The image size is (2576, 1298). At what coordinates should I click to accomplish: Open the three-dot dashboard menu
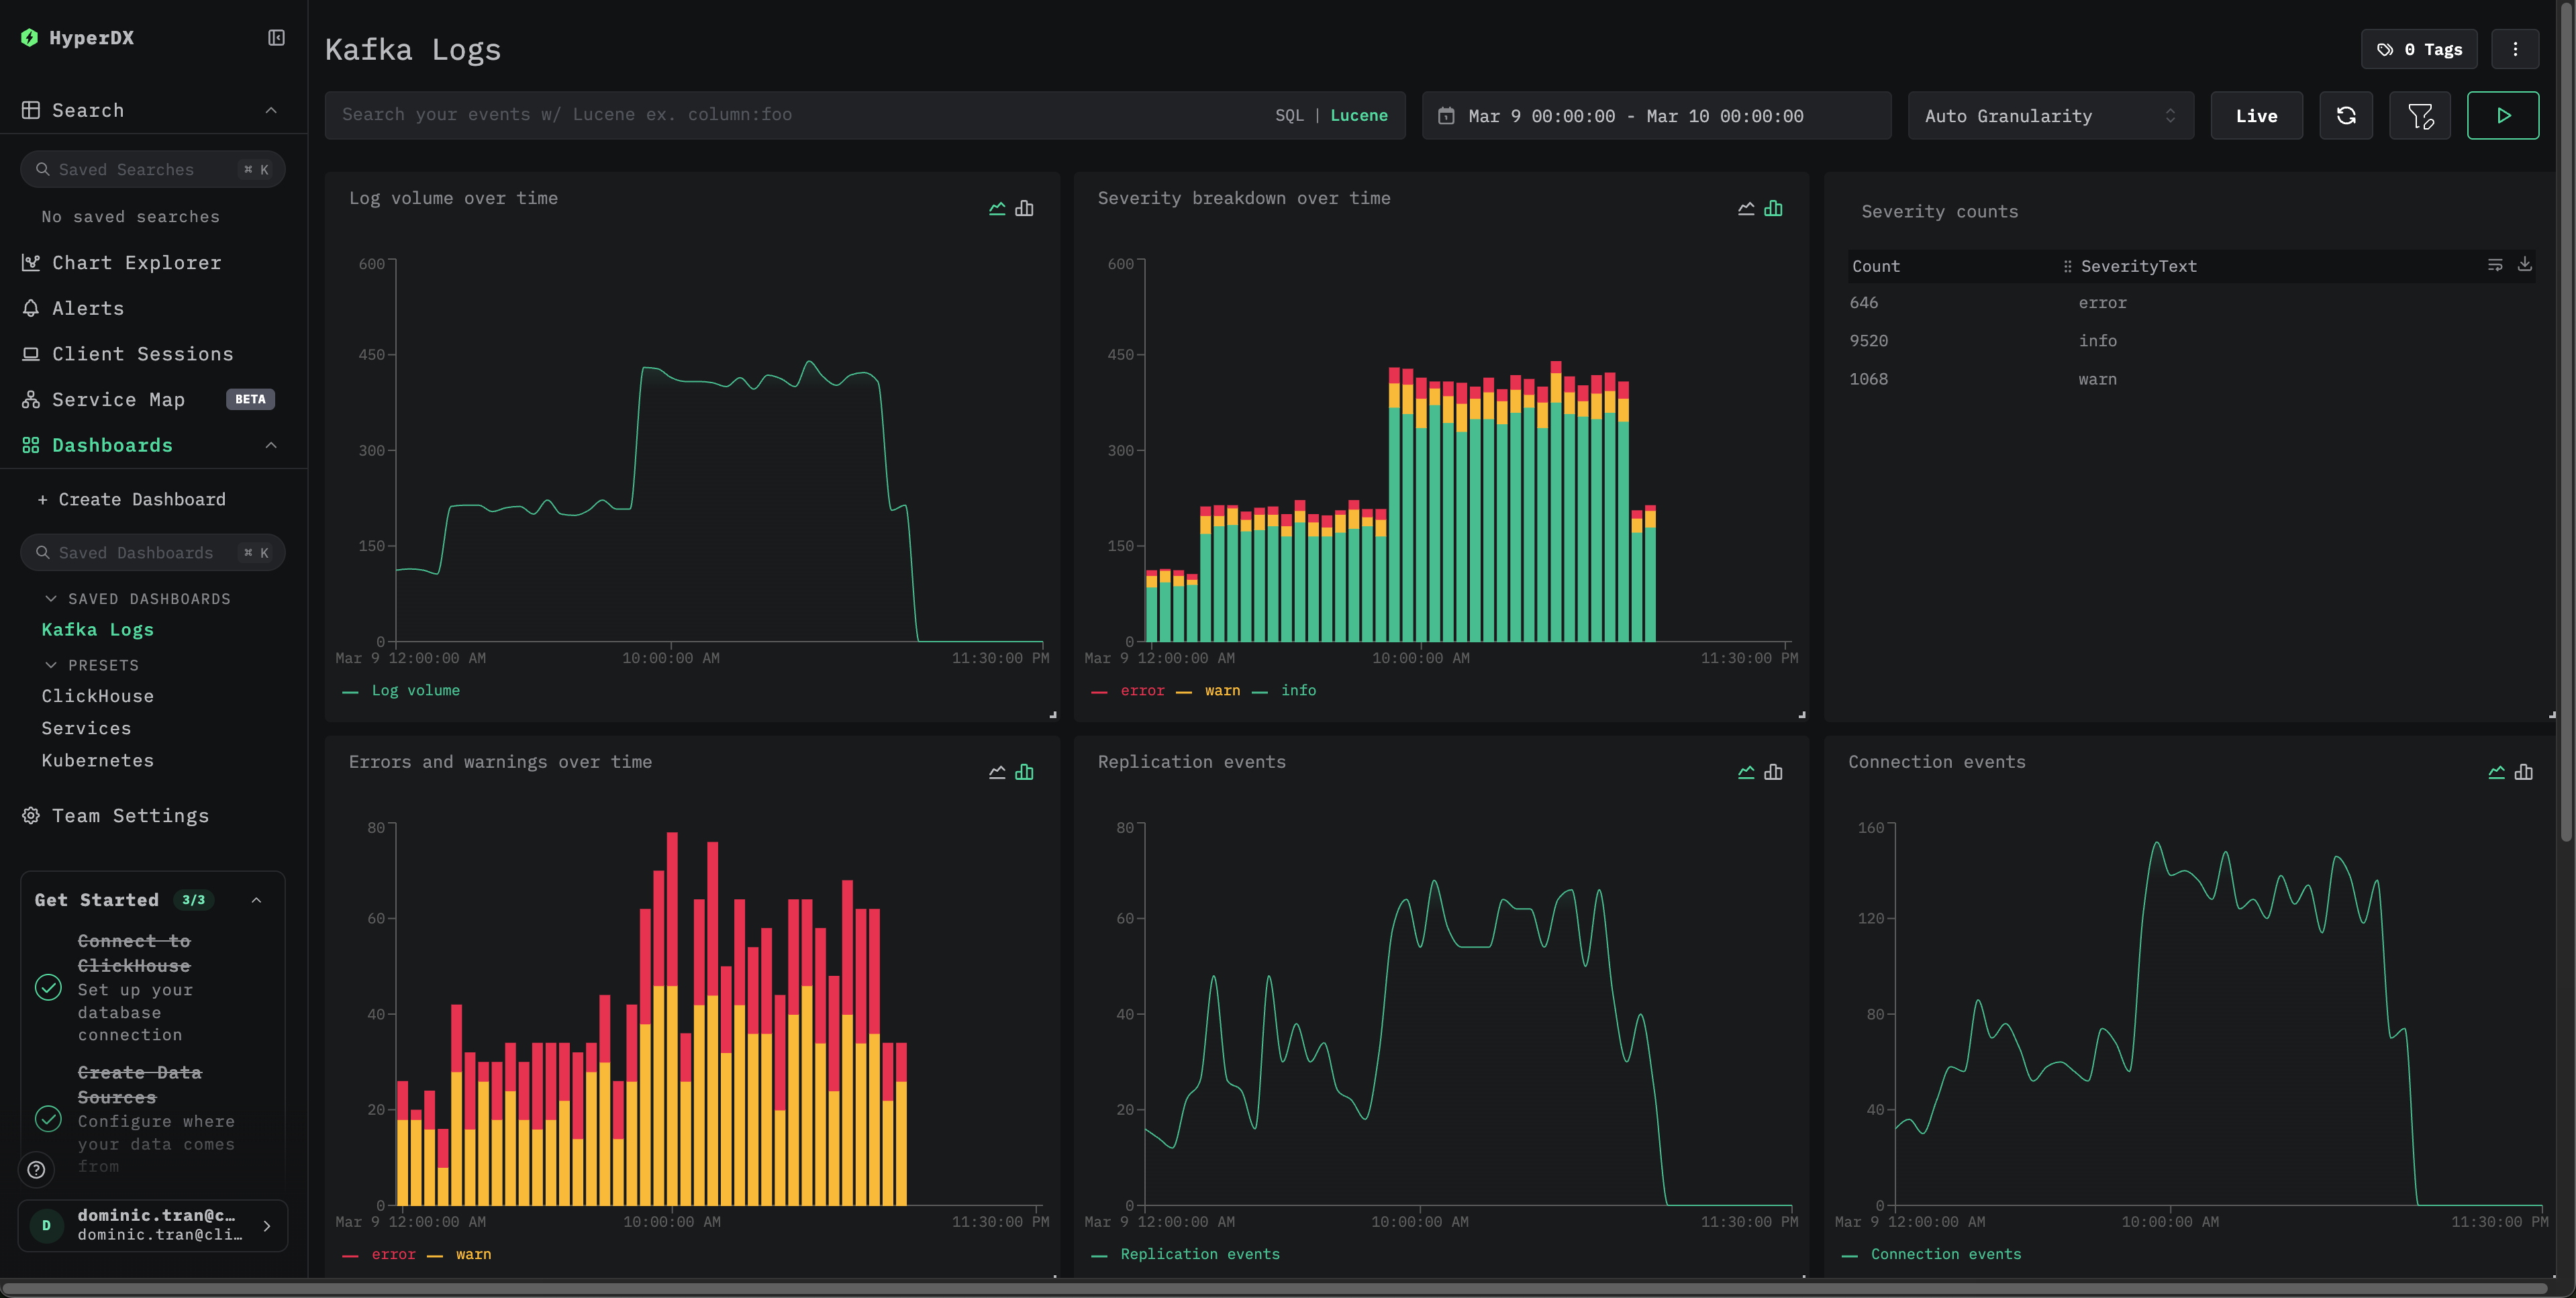2515,49
